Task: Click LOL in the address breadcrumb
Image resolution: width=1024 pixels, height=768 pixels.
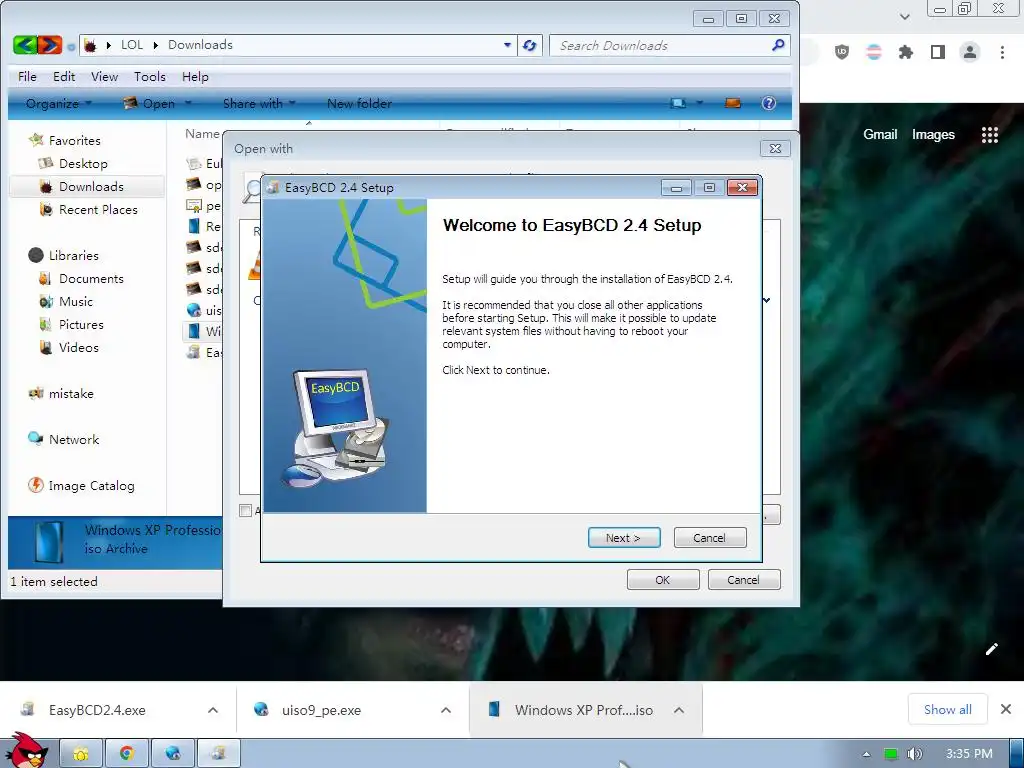Action: pos(132,45)
